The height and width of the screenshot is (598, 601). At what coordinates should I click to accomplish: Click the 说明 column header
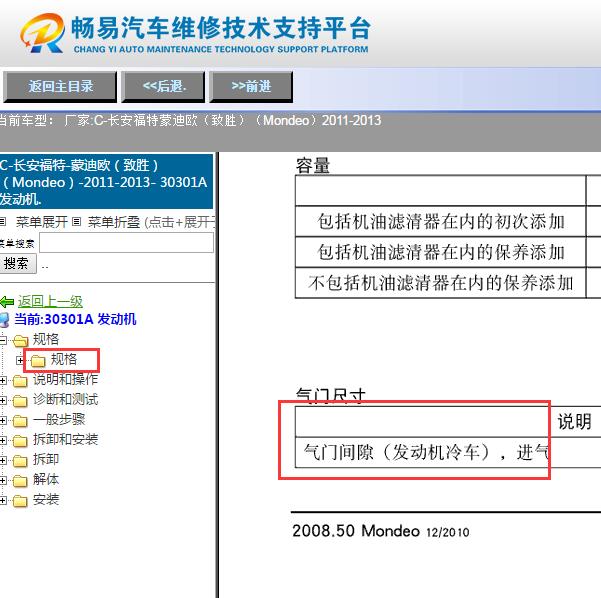pyautogui.click(x=575, y=422)
